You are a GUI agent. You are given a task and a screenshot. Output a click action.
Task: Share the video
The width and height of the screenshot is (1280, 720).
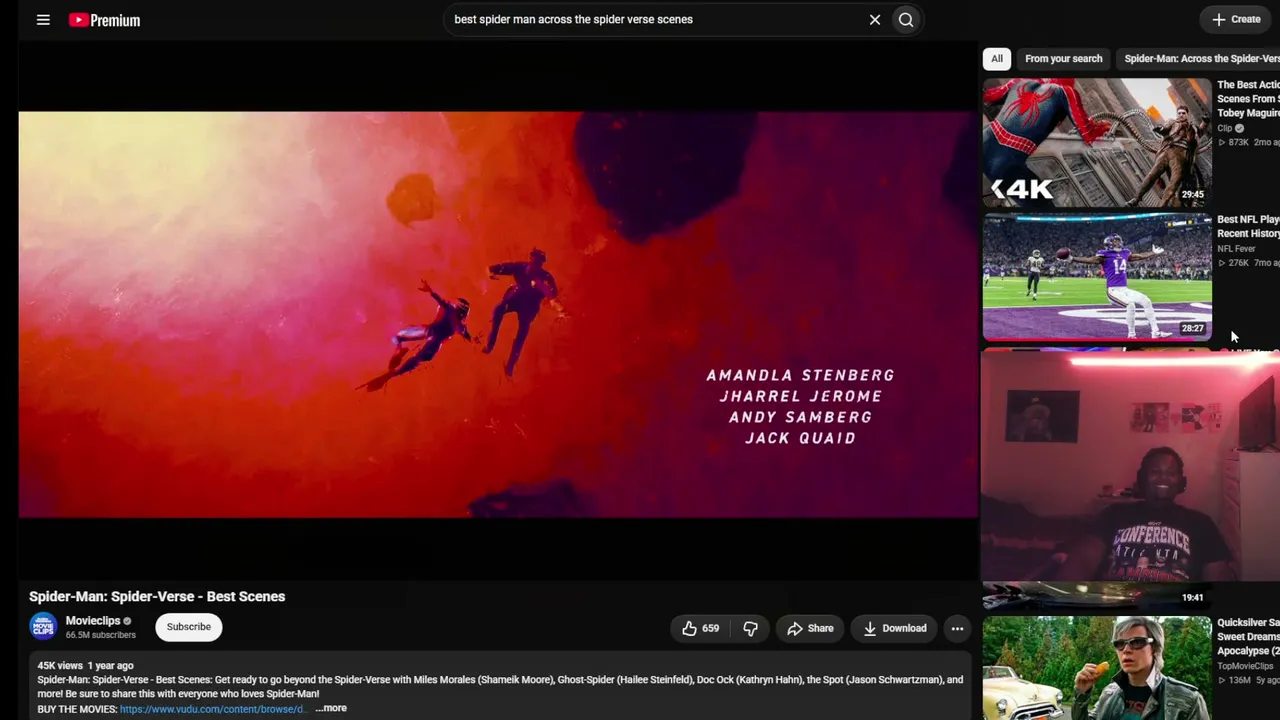[810, 628]
